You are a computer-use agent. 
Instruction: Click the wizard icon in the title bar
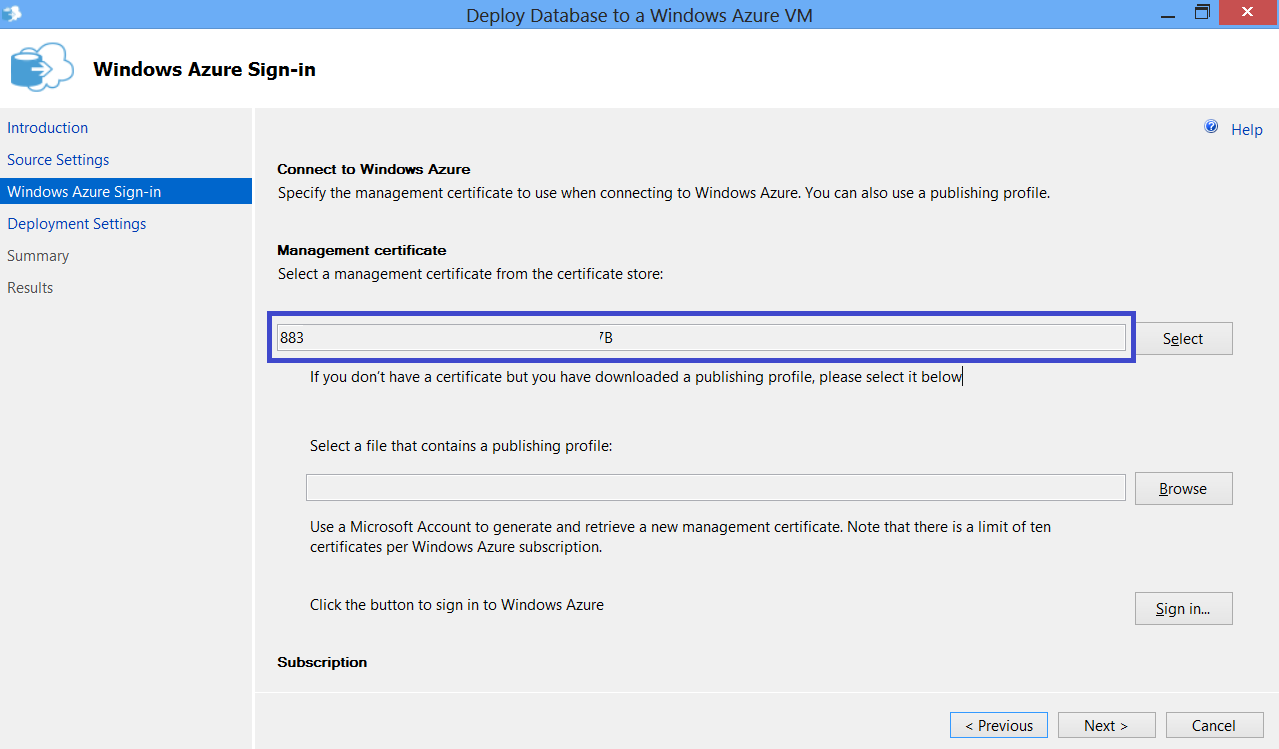pyautogui.click(x=11, y=14)
